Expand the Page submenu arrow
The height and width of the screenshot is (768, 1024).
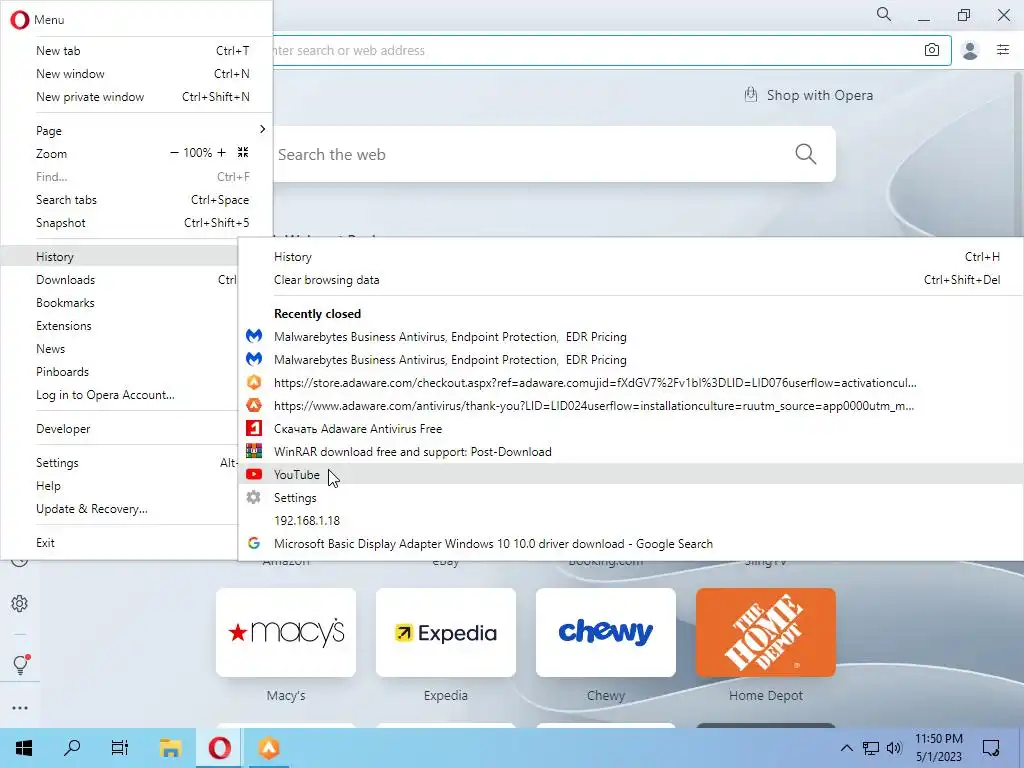pos(263,129)
